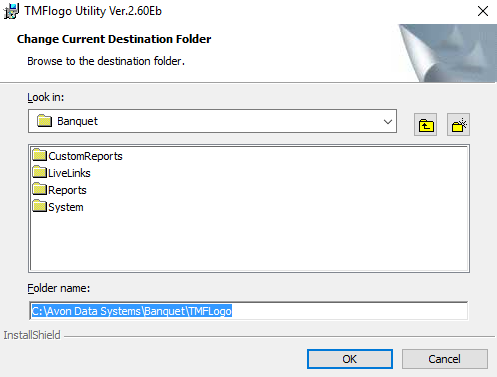Image resolution: width=497 pixels, height=377 pixels.
Task: Click in the Folder name field
Action: (249, 311)
